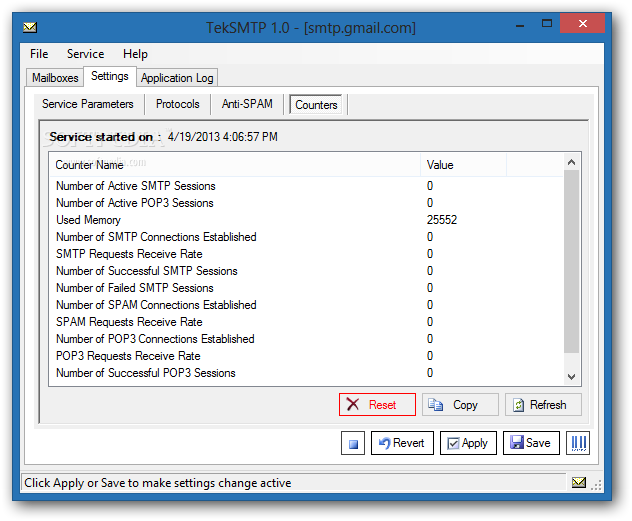The width and height of the screenshot is (632, 521).
Task: Save the settings
Action: tap(531, 443)
